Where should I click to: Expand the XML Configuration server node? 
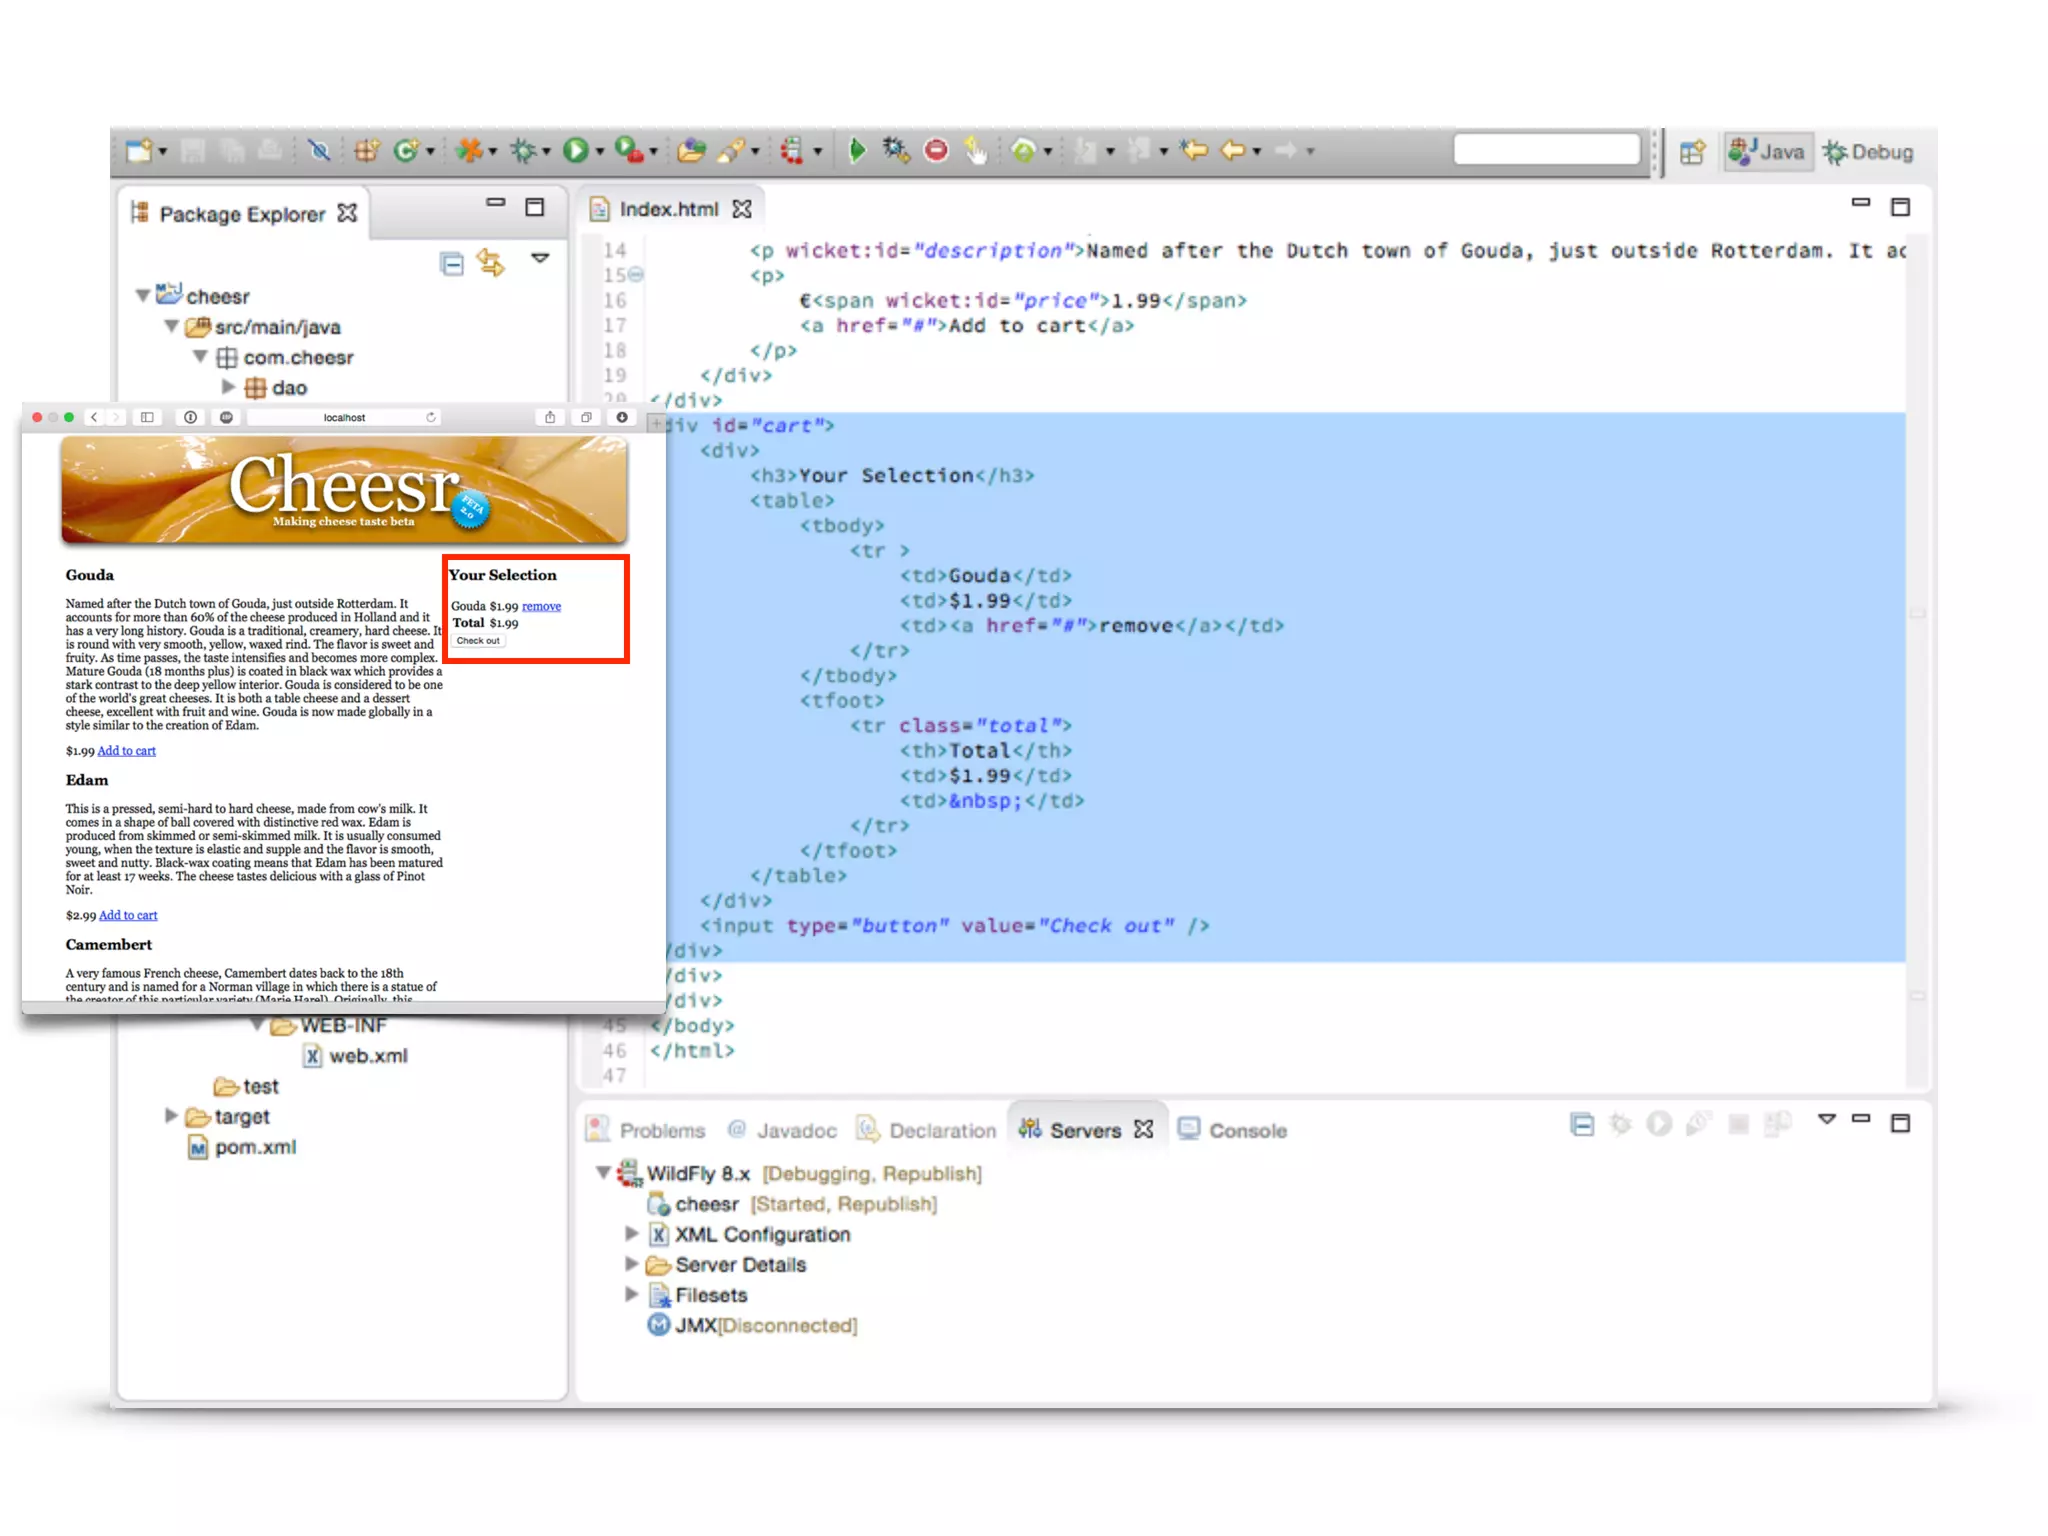[631, 1234]
